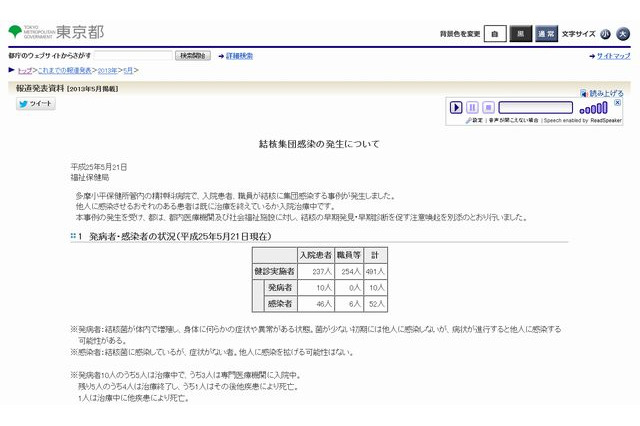
Task: Select the normal (通常) background color button
Action: [x=546, y=33]
